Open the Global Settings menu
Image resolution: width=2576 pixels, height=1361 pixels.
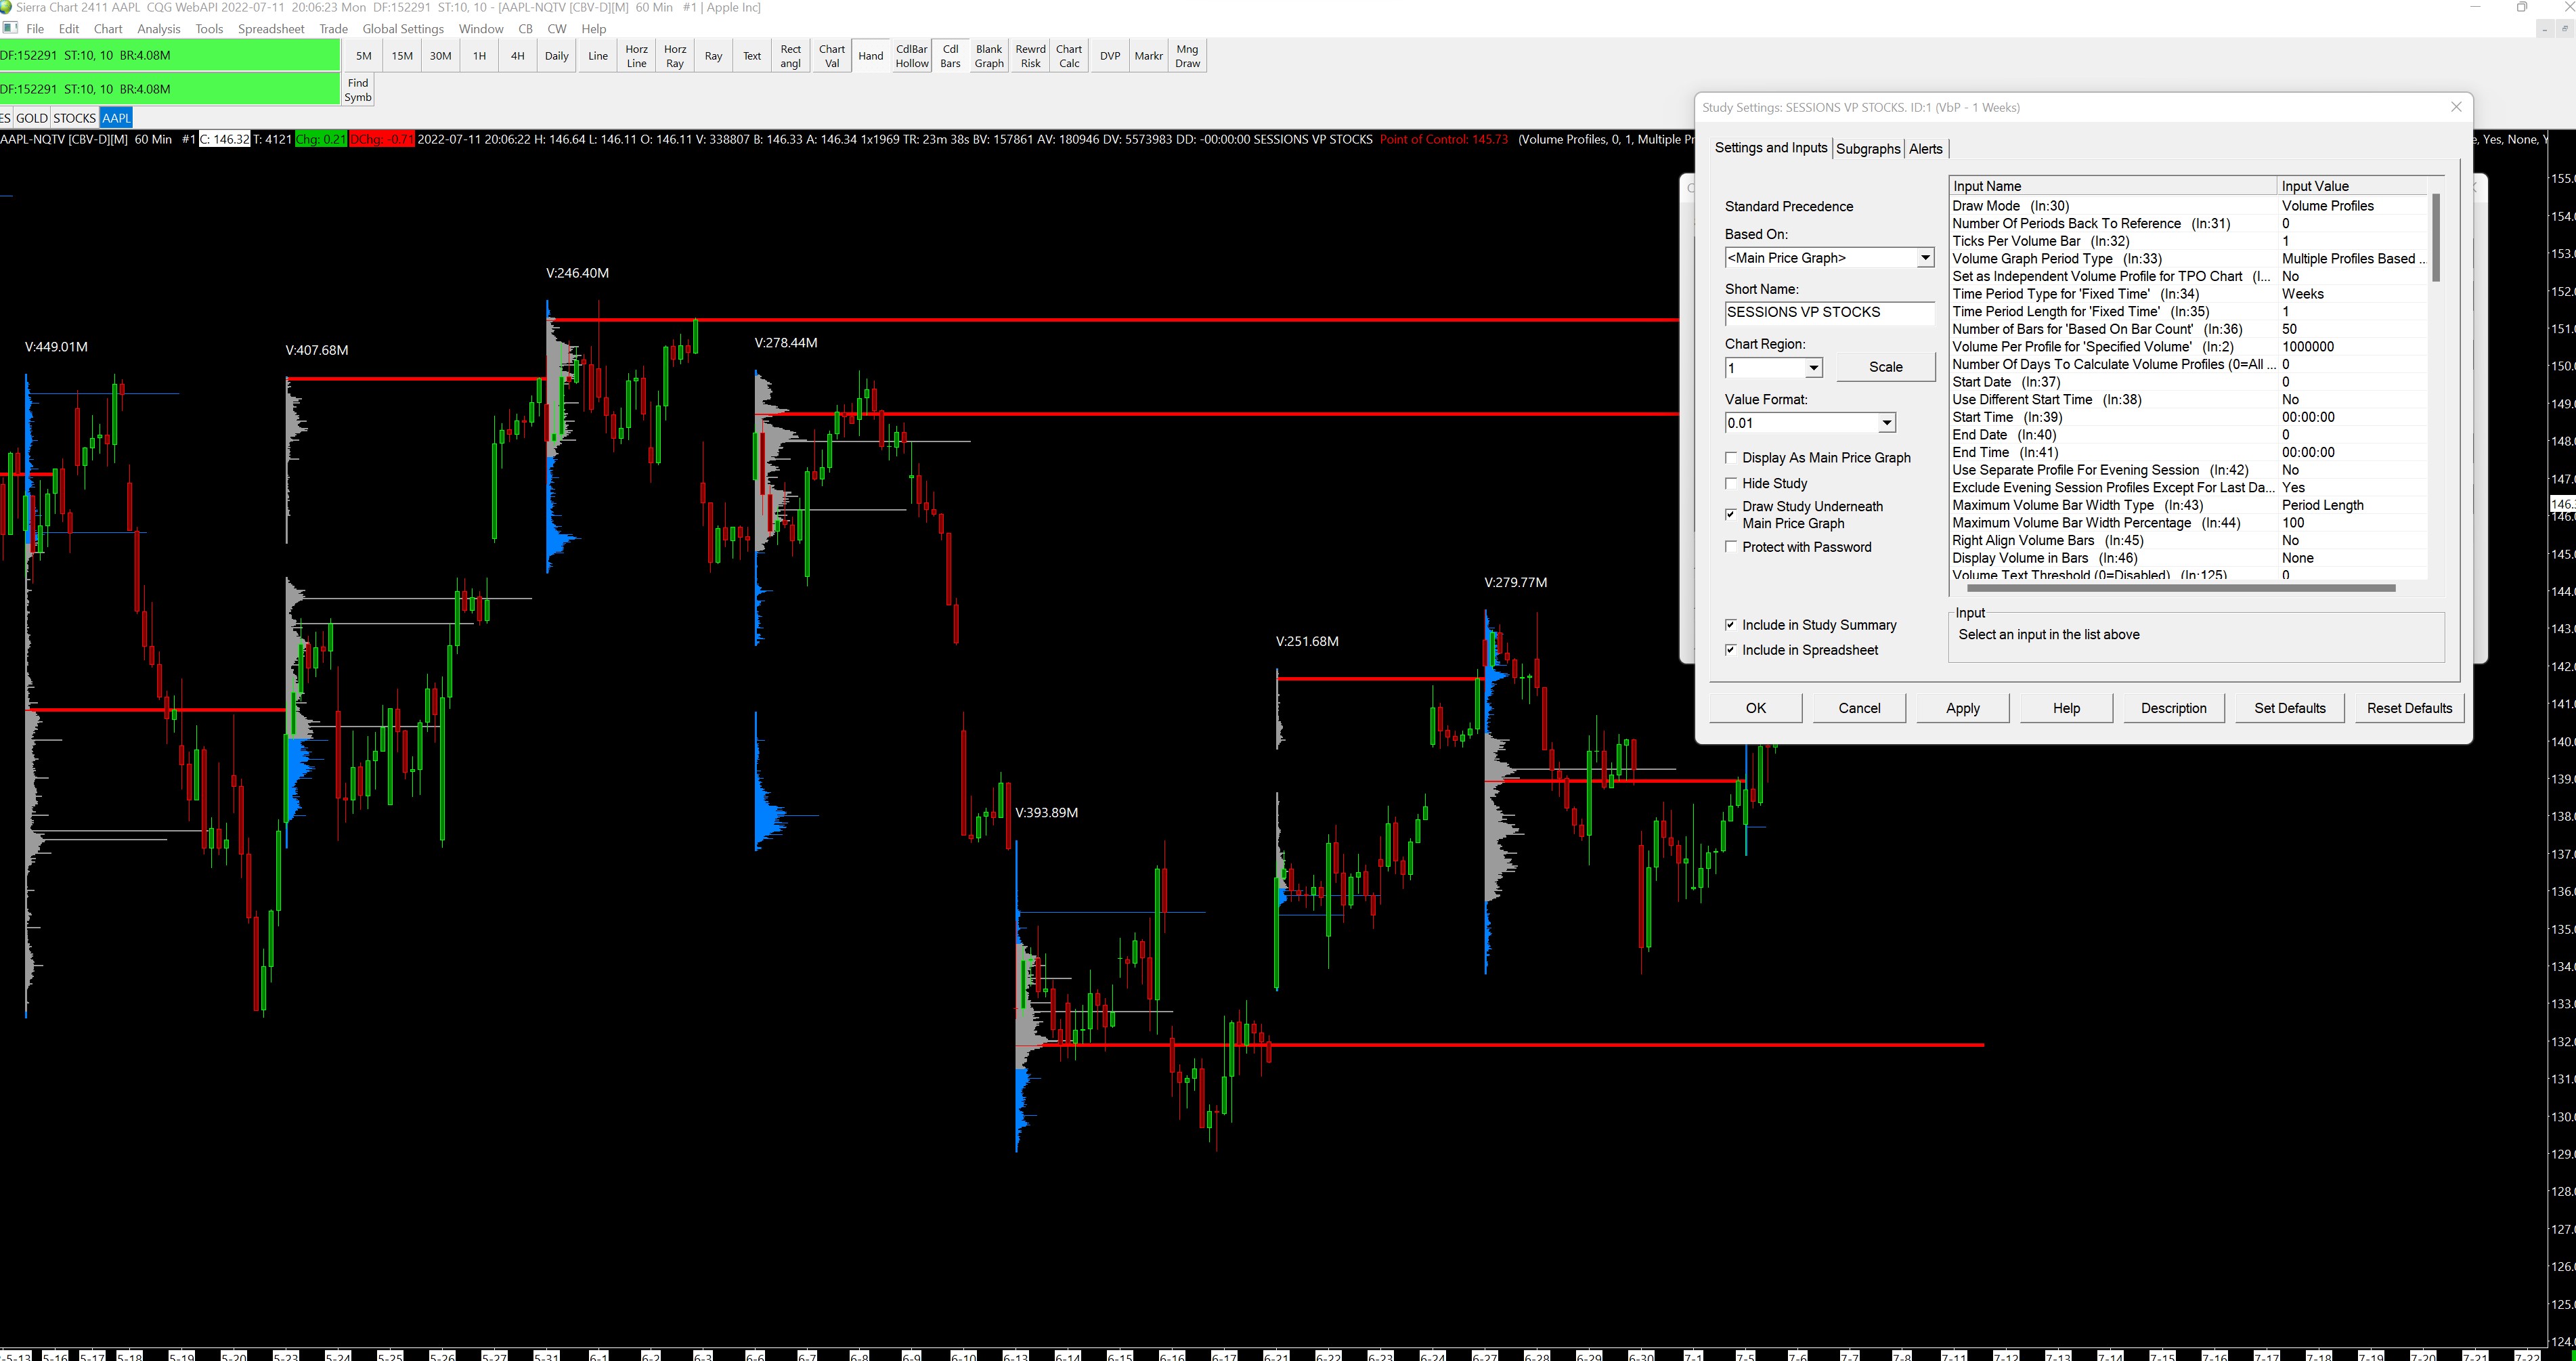pyautogui.click(x=402, y=29)
